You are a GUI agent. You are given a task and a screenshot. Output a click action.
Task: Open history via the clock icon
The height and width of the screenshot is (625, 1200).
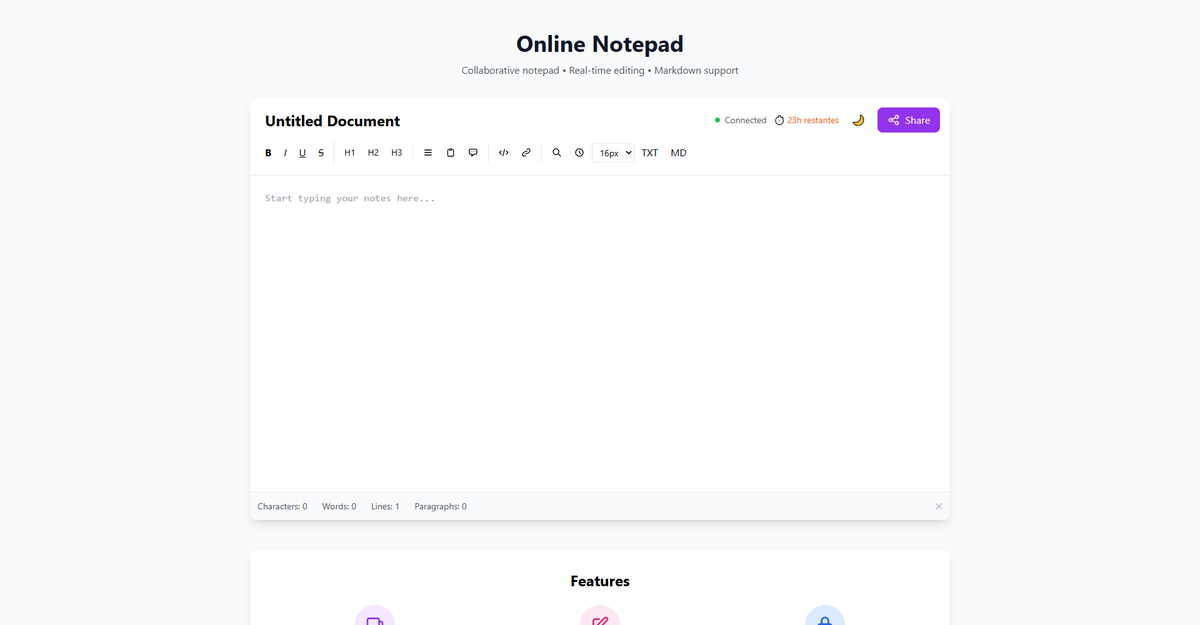[579, 153]
